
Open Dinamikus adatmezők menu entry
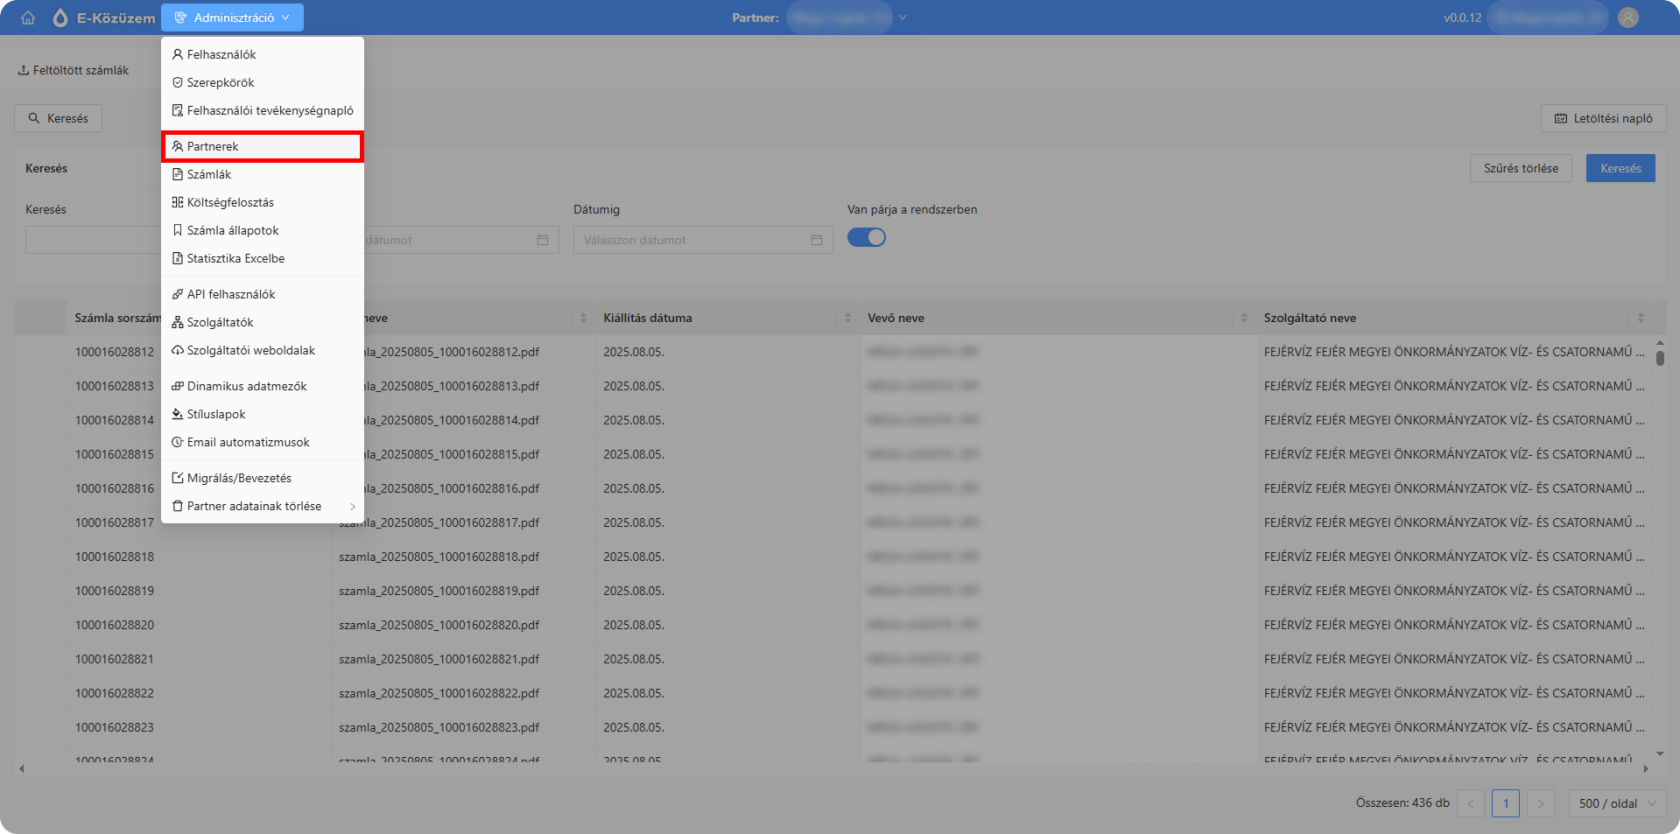pos(262,386)
